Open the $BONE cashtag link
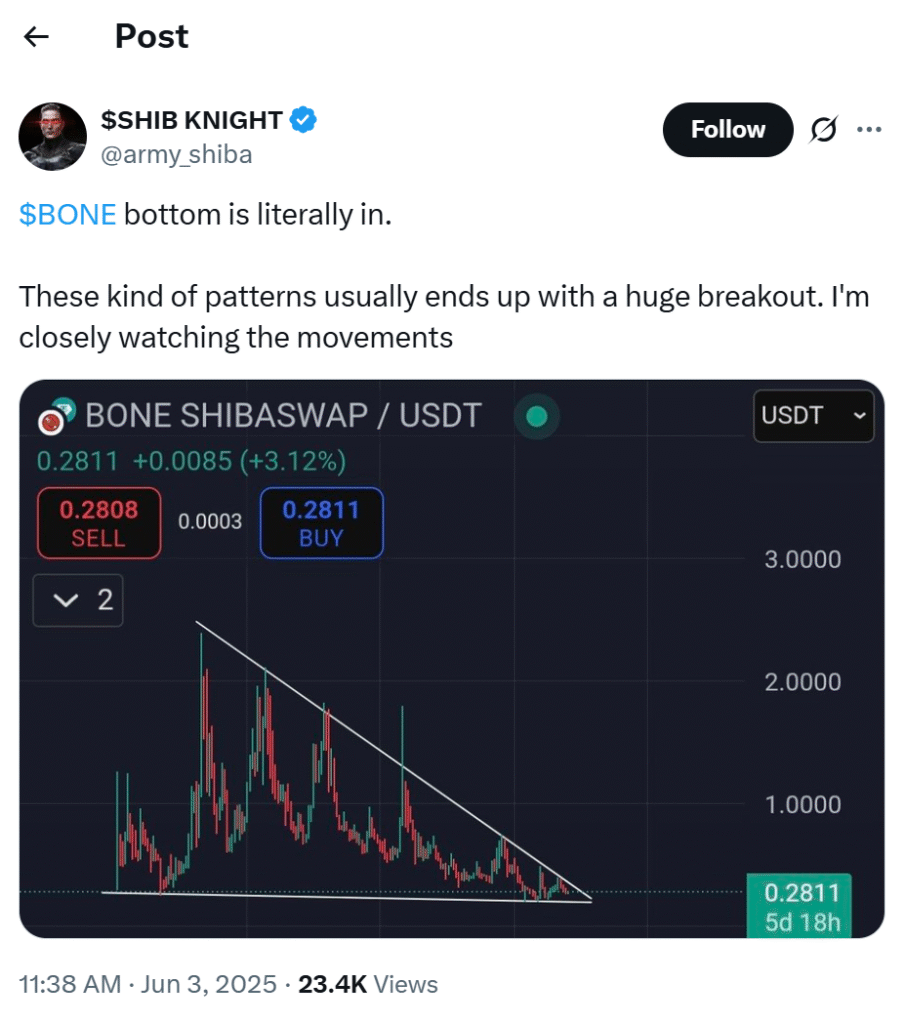Viewport: 906px width, 1024px height. point(67,215)
